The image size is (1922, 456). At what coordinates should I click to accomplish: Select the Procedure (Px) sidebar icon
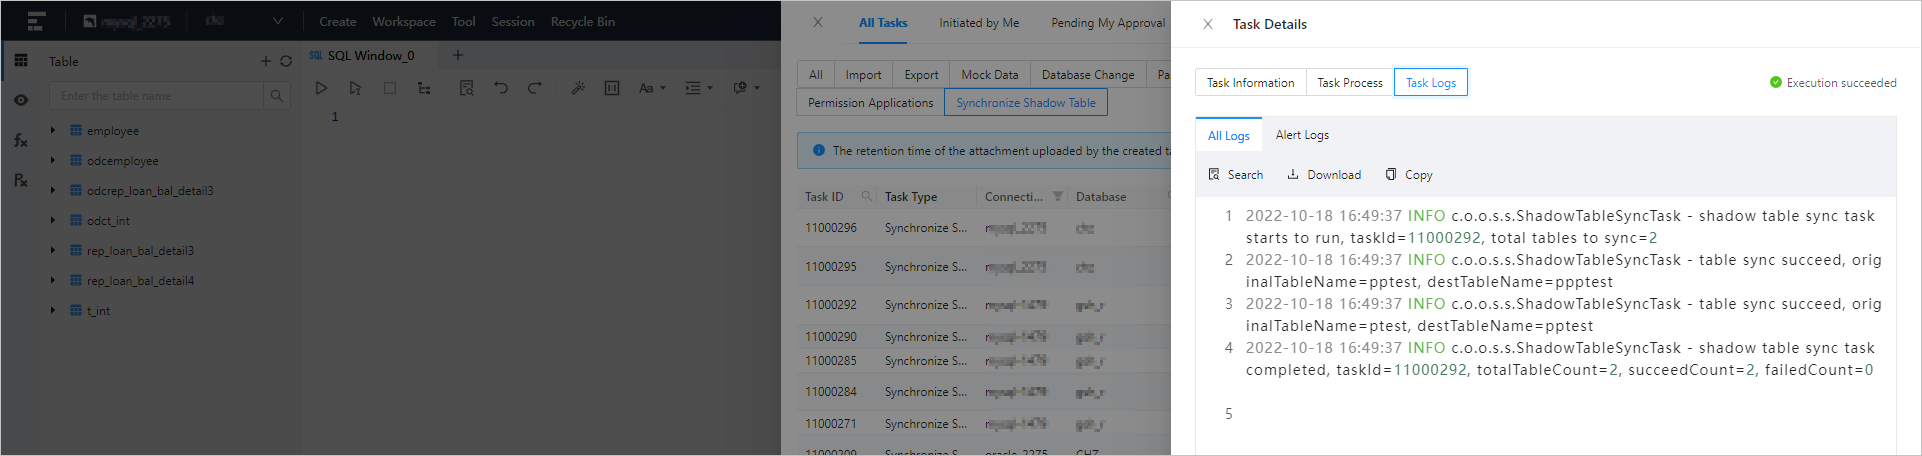(x=21, y=180)
